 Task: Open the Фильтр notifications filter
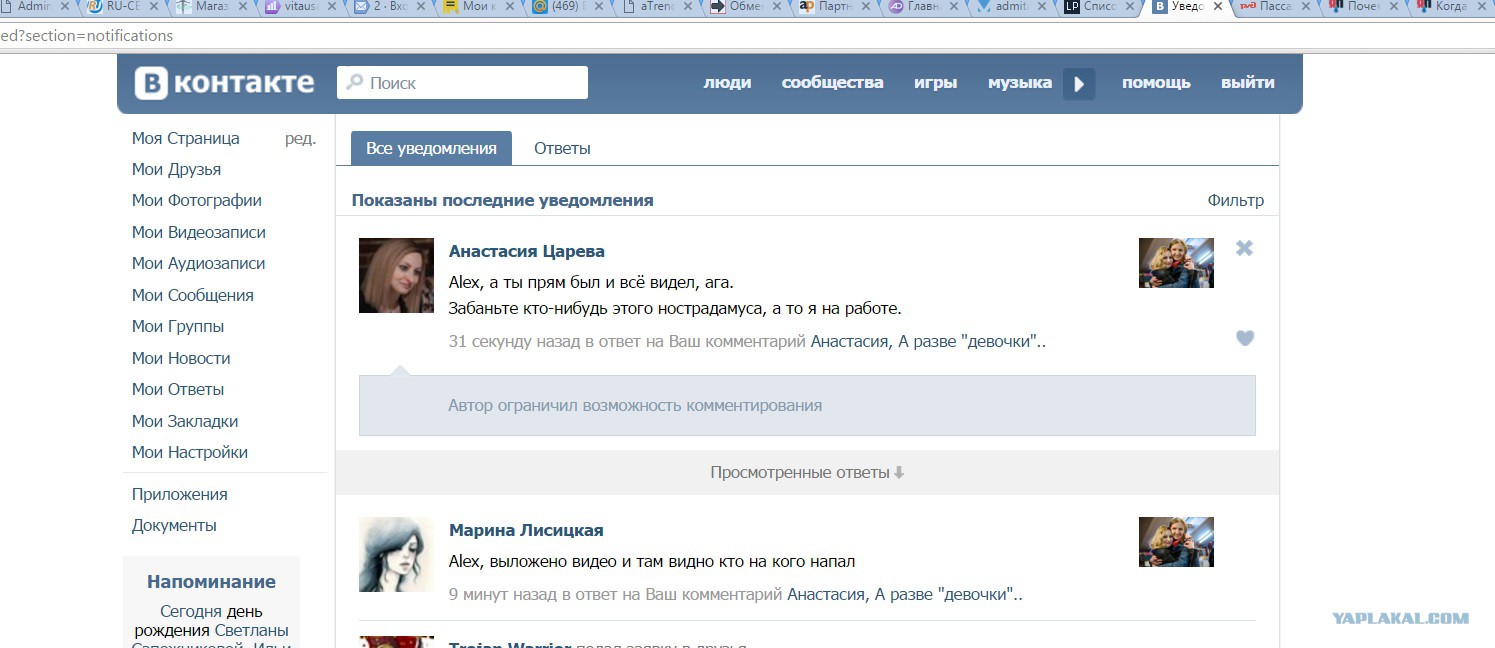1235,200
